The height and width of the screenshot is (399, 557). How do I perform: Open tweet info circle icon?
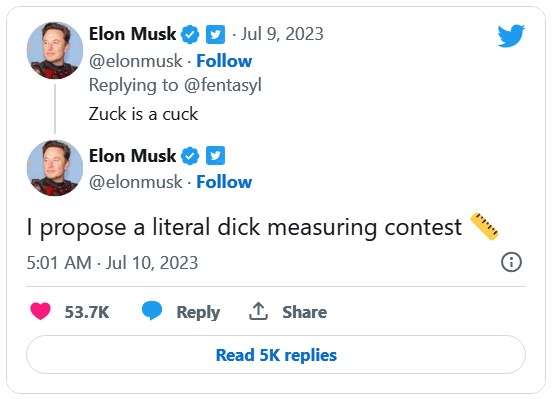click(x=511, y=262)
